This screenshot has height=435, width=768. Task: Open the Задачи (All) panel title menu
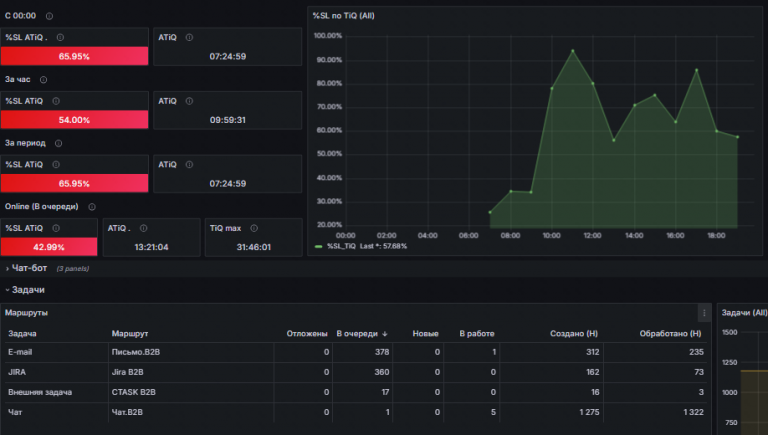pyautogui.click(x=744, y=313)
